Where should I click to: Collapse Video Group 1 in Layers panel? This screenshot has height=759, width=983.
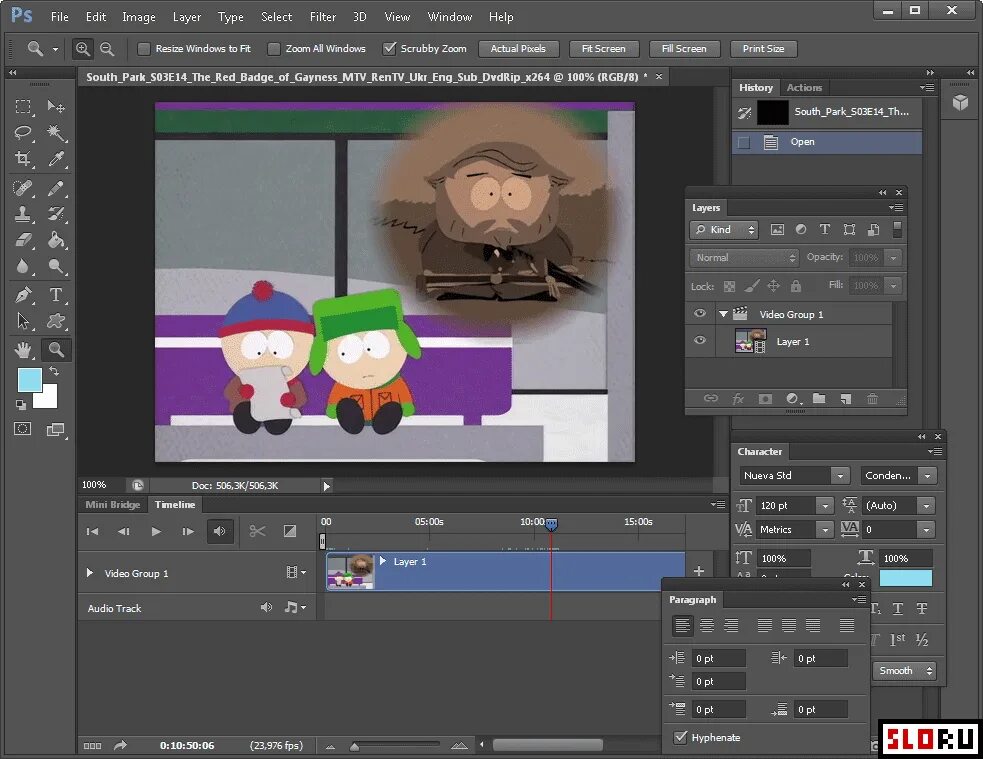(x=723, y=314)
